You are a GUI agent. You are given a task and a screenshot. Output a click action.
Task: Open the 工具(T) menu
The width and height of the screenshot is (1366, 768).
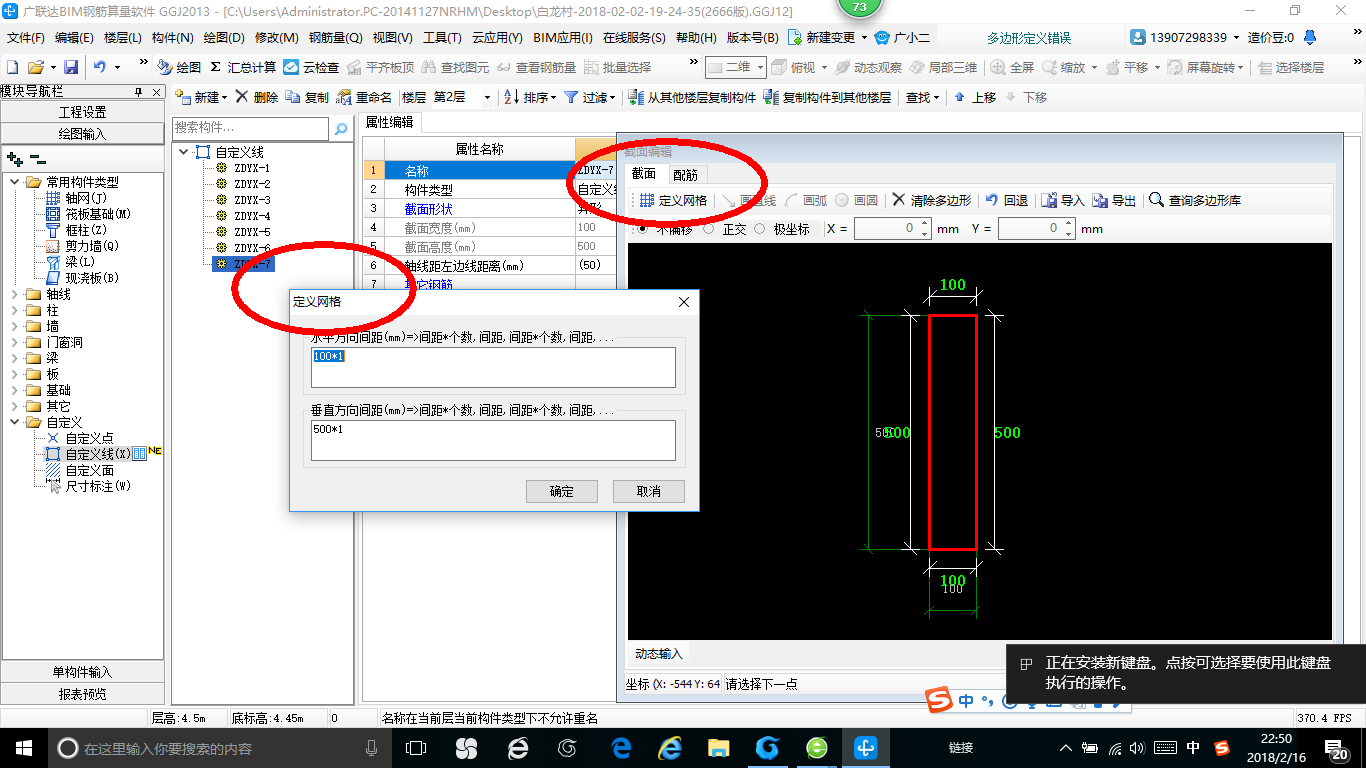click(x=442, y=38)
